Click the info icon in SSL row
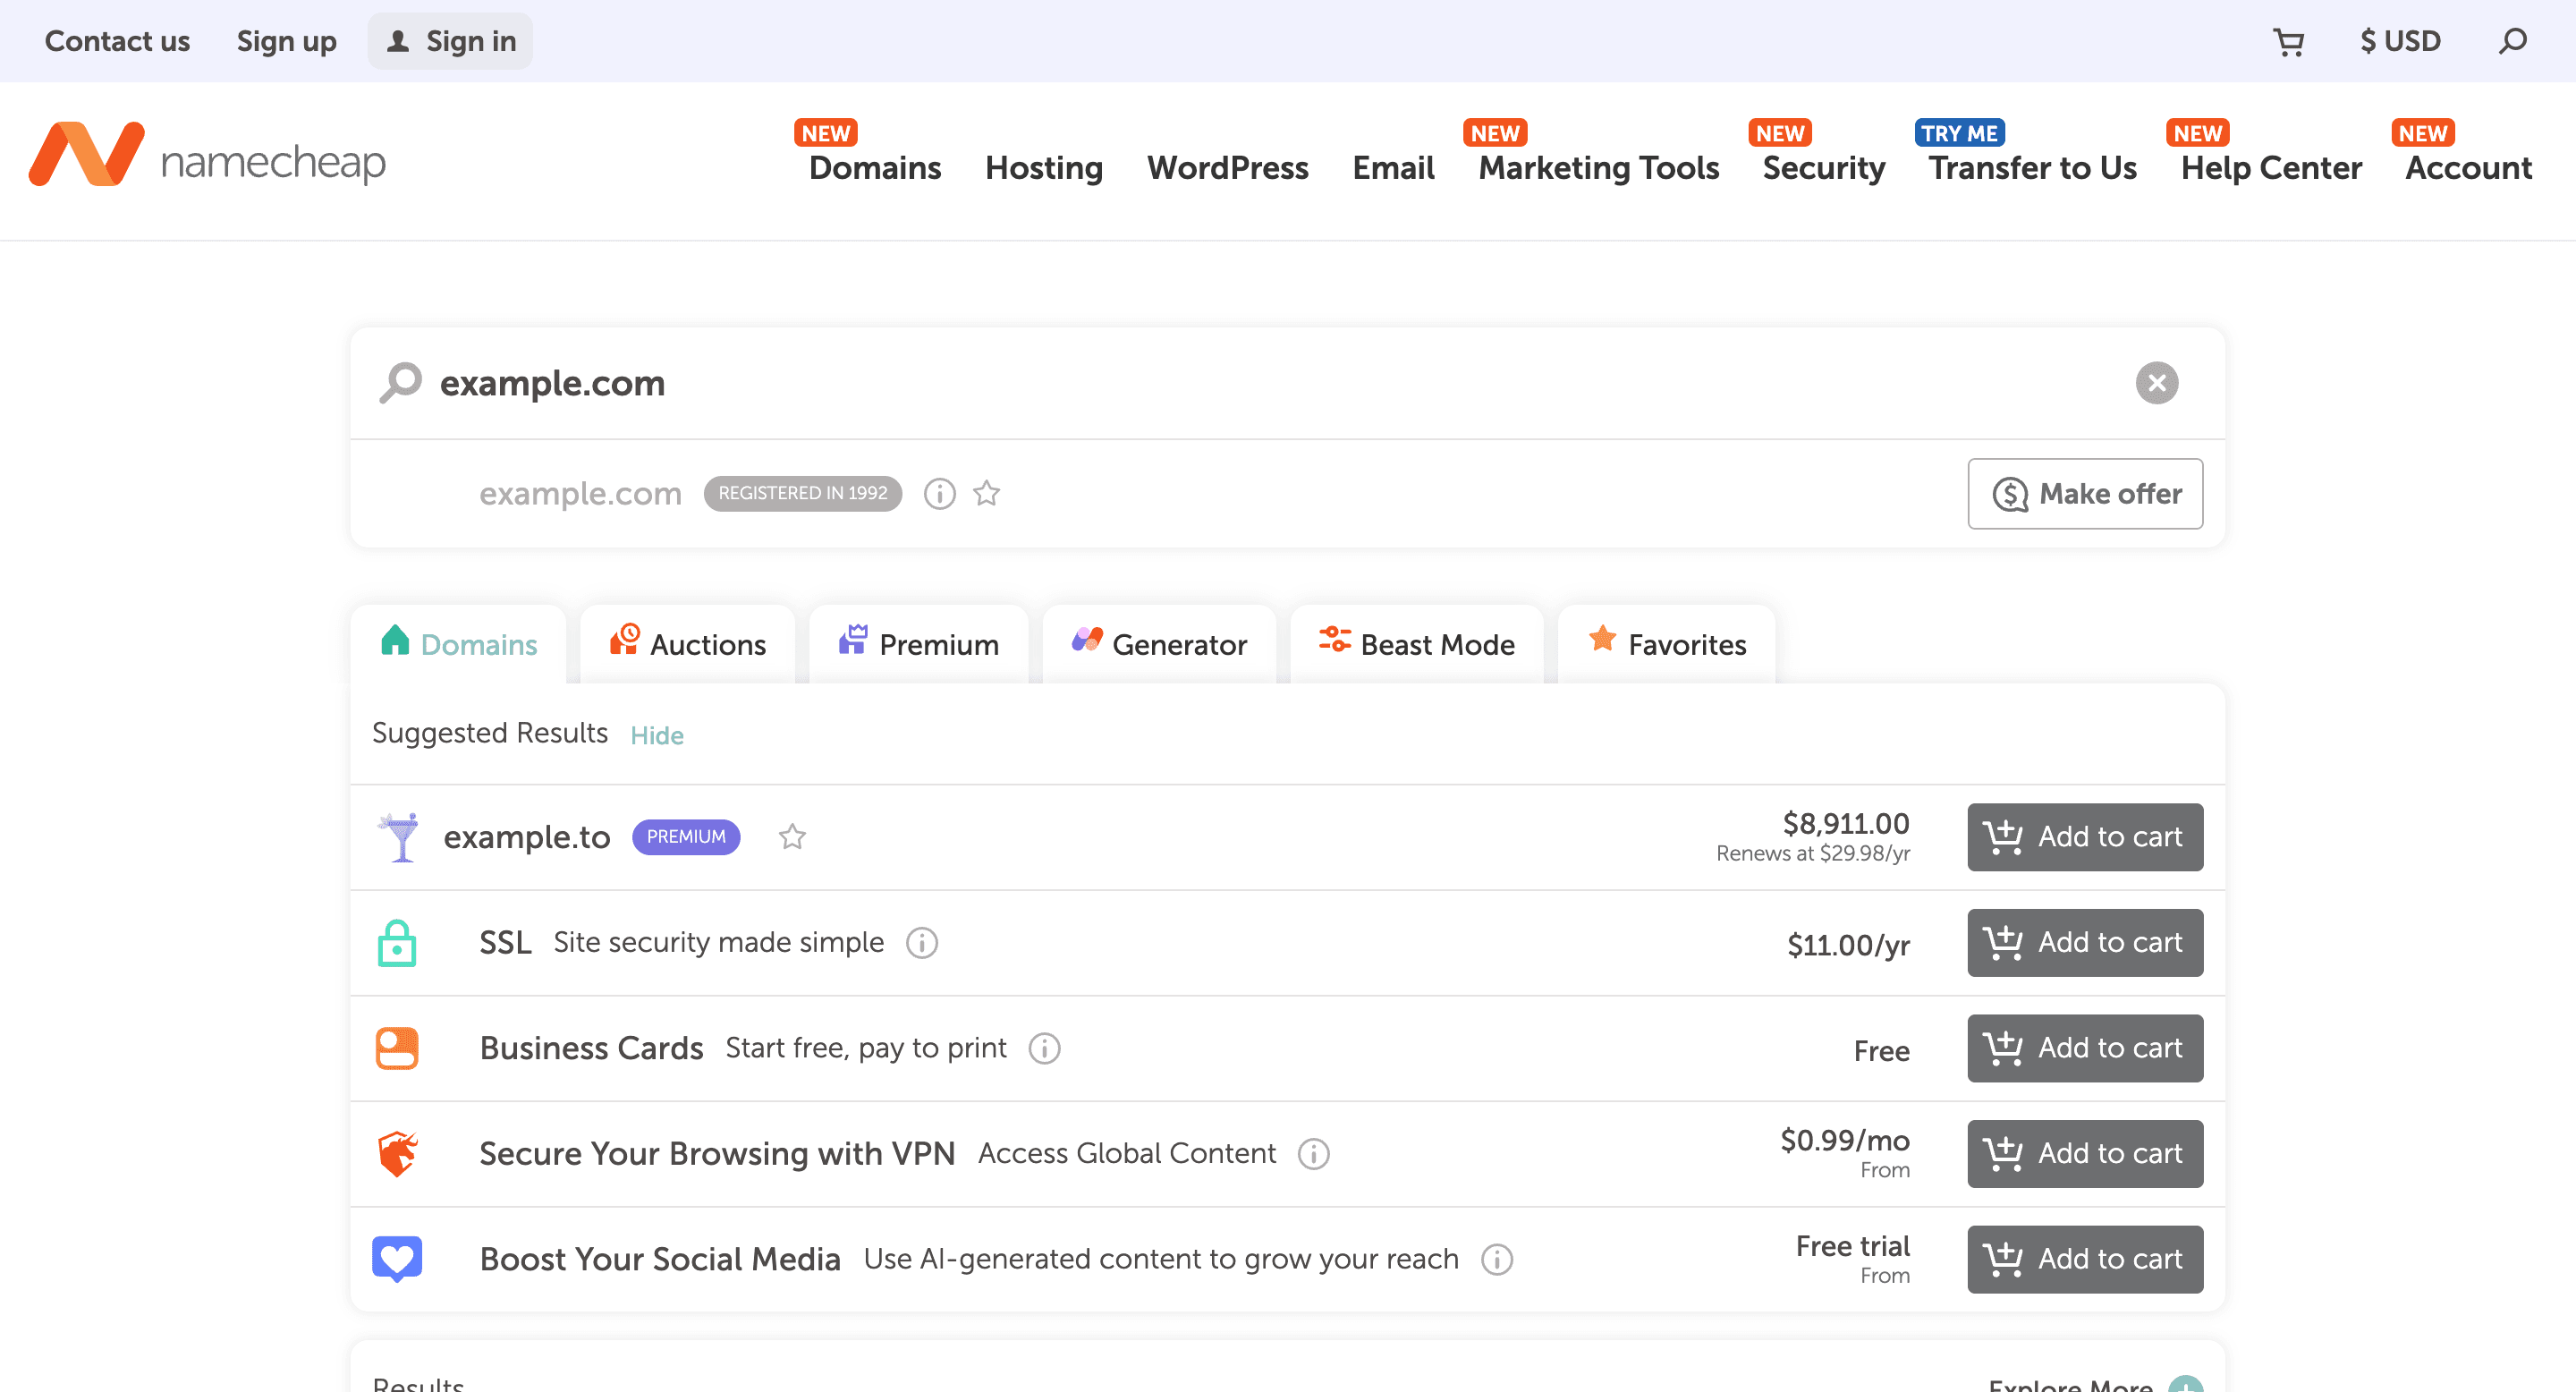Screen dimensions: 2576x1392 coord(921,943)
